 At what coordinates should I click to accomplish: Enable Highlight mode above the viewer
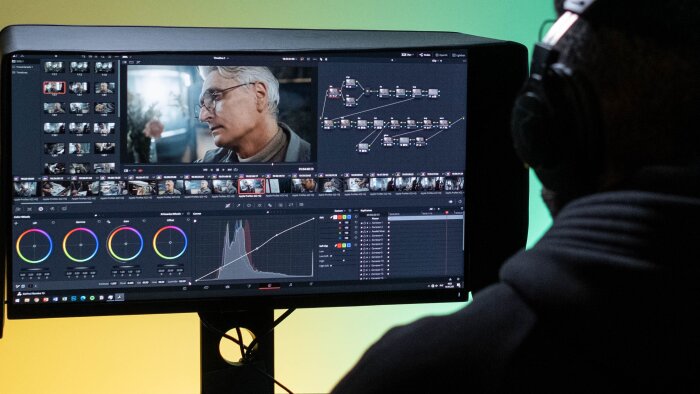coord(138,62)
